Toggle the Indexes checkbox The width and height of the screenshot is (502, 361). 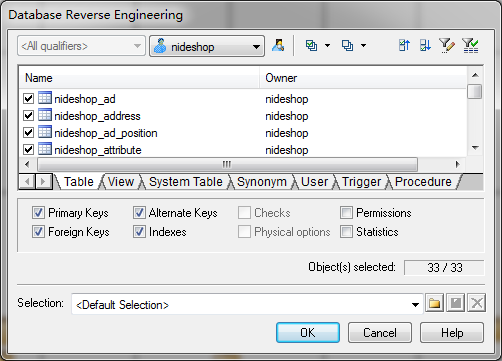tap(139, 231)
